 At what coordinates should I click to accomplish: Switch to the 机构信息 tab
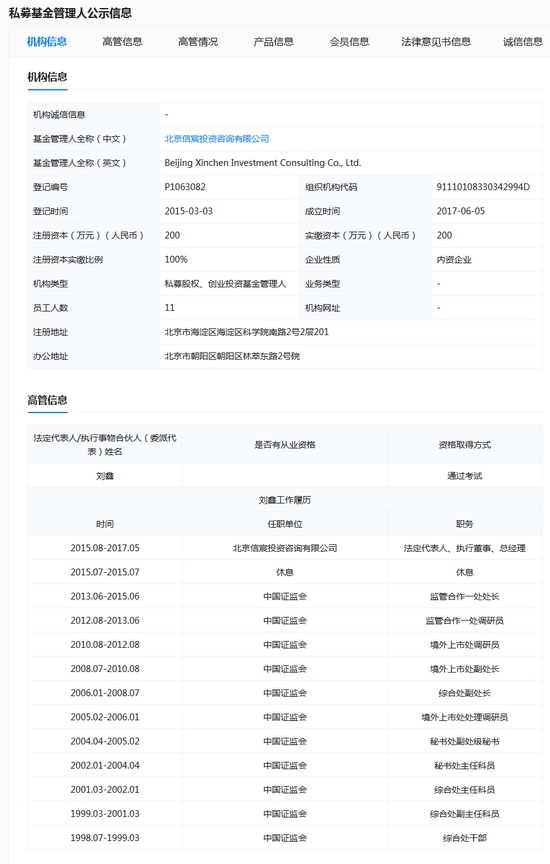tap(47, 41)
